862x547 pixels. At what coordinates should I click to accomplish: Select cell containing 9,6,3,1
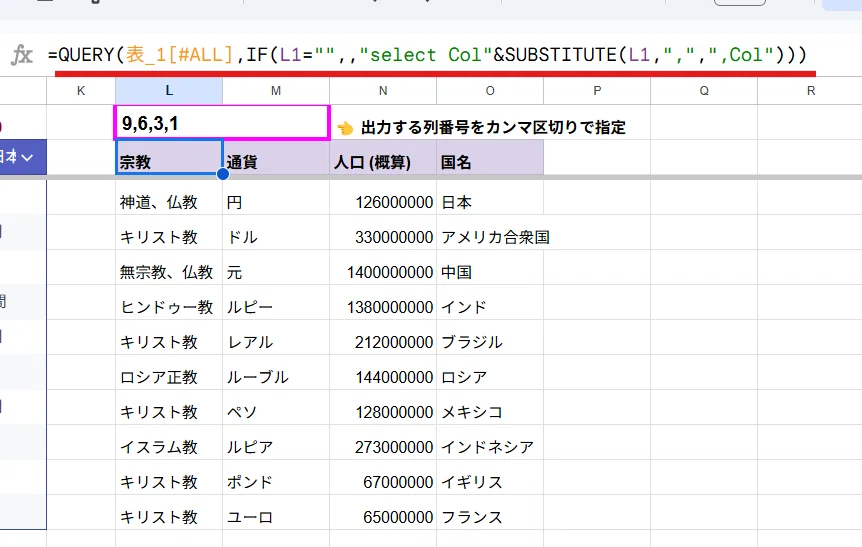click(222, 123)
